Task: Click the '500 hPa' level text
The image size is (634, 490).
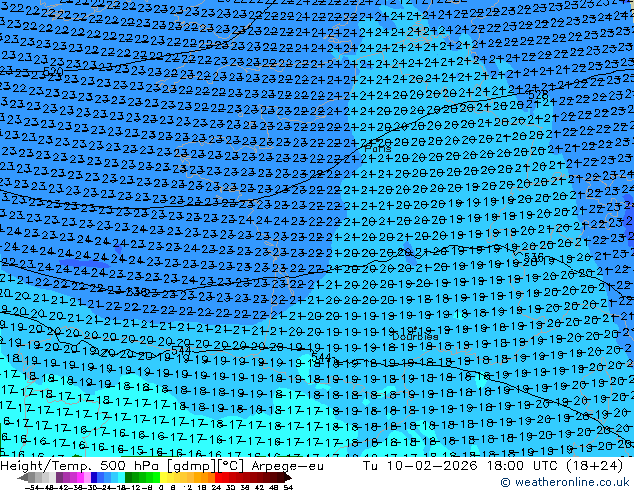Action: pyautogui.click(x=129, y=466)
